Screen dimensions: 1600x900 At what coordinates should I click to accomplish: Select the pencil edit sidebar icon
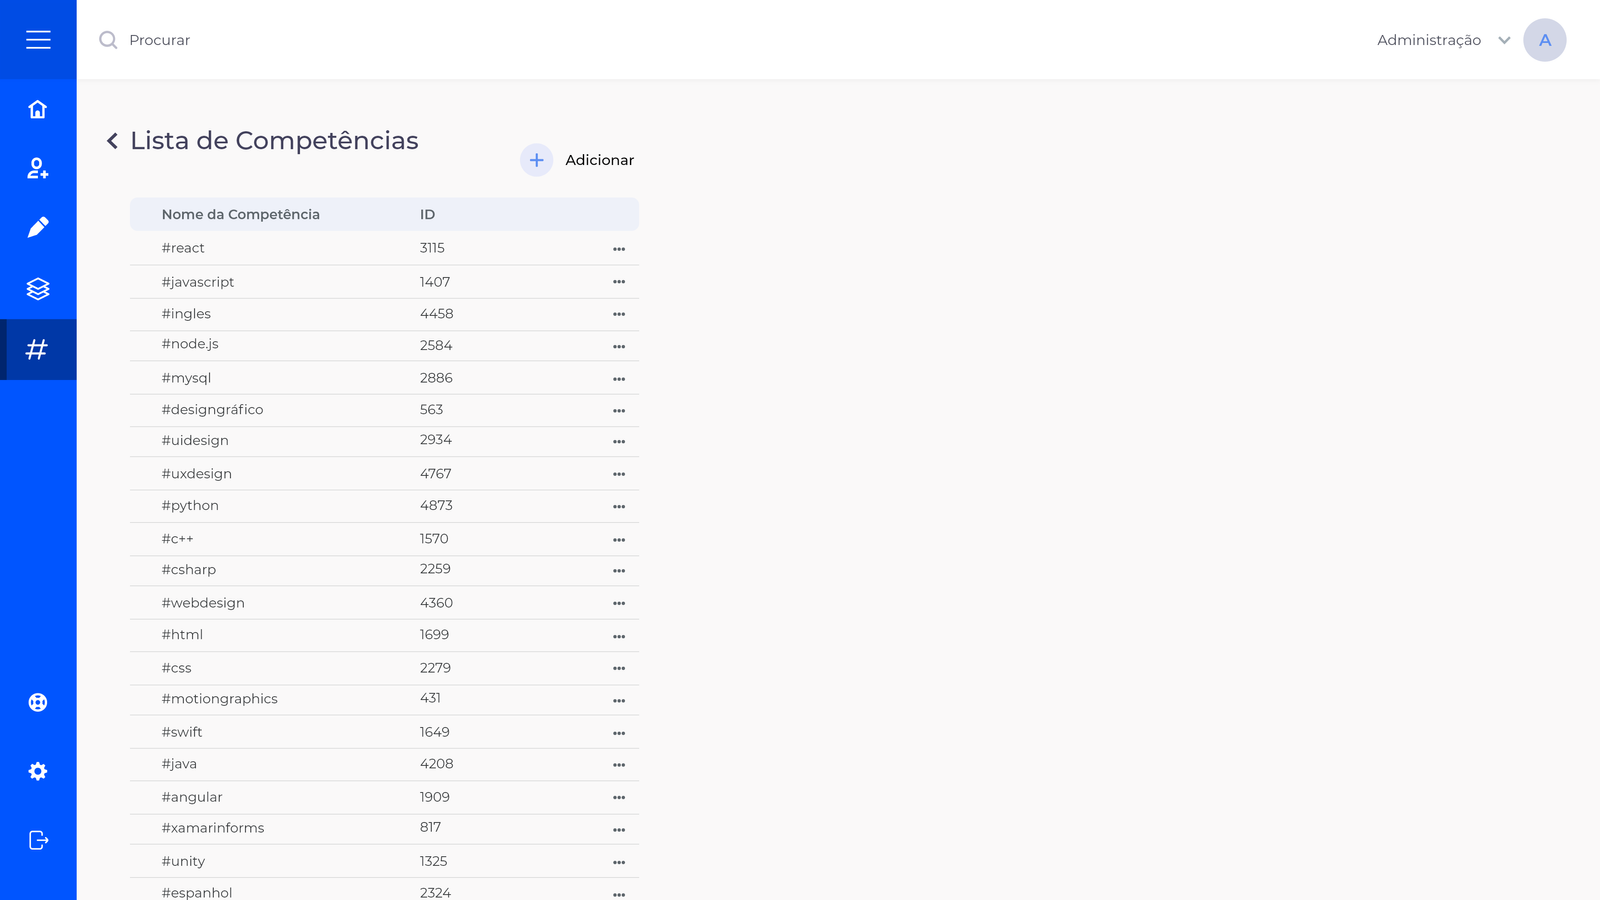point(38,228)
